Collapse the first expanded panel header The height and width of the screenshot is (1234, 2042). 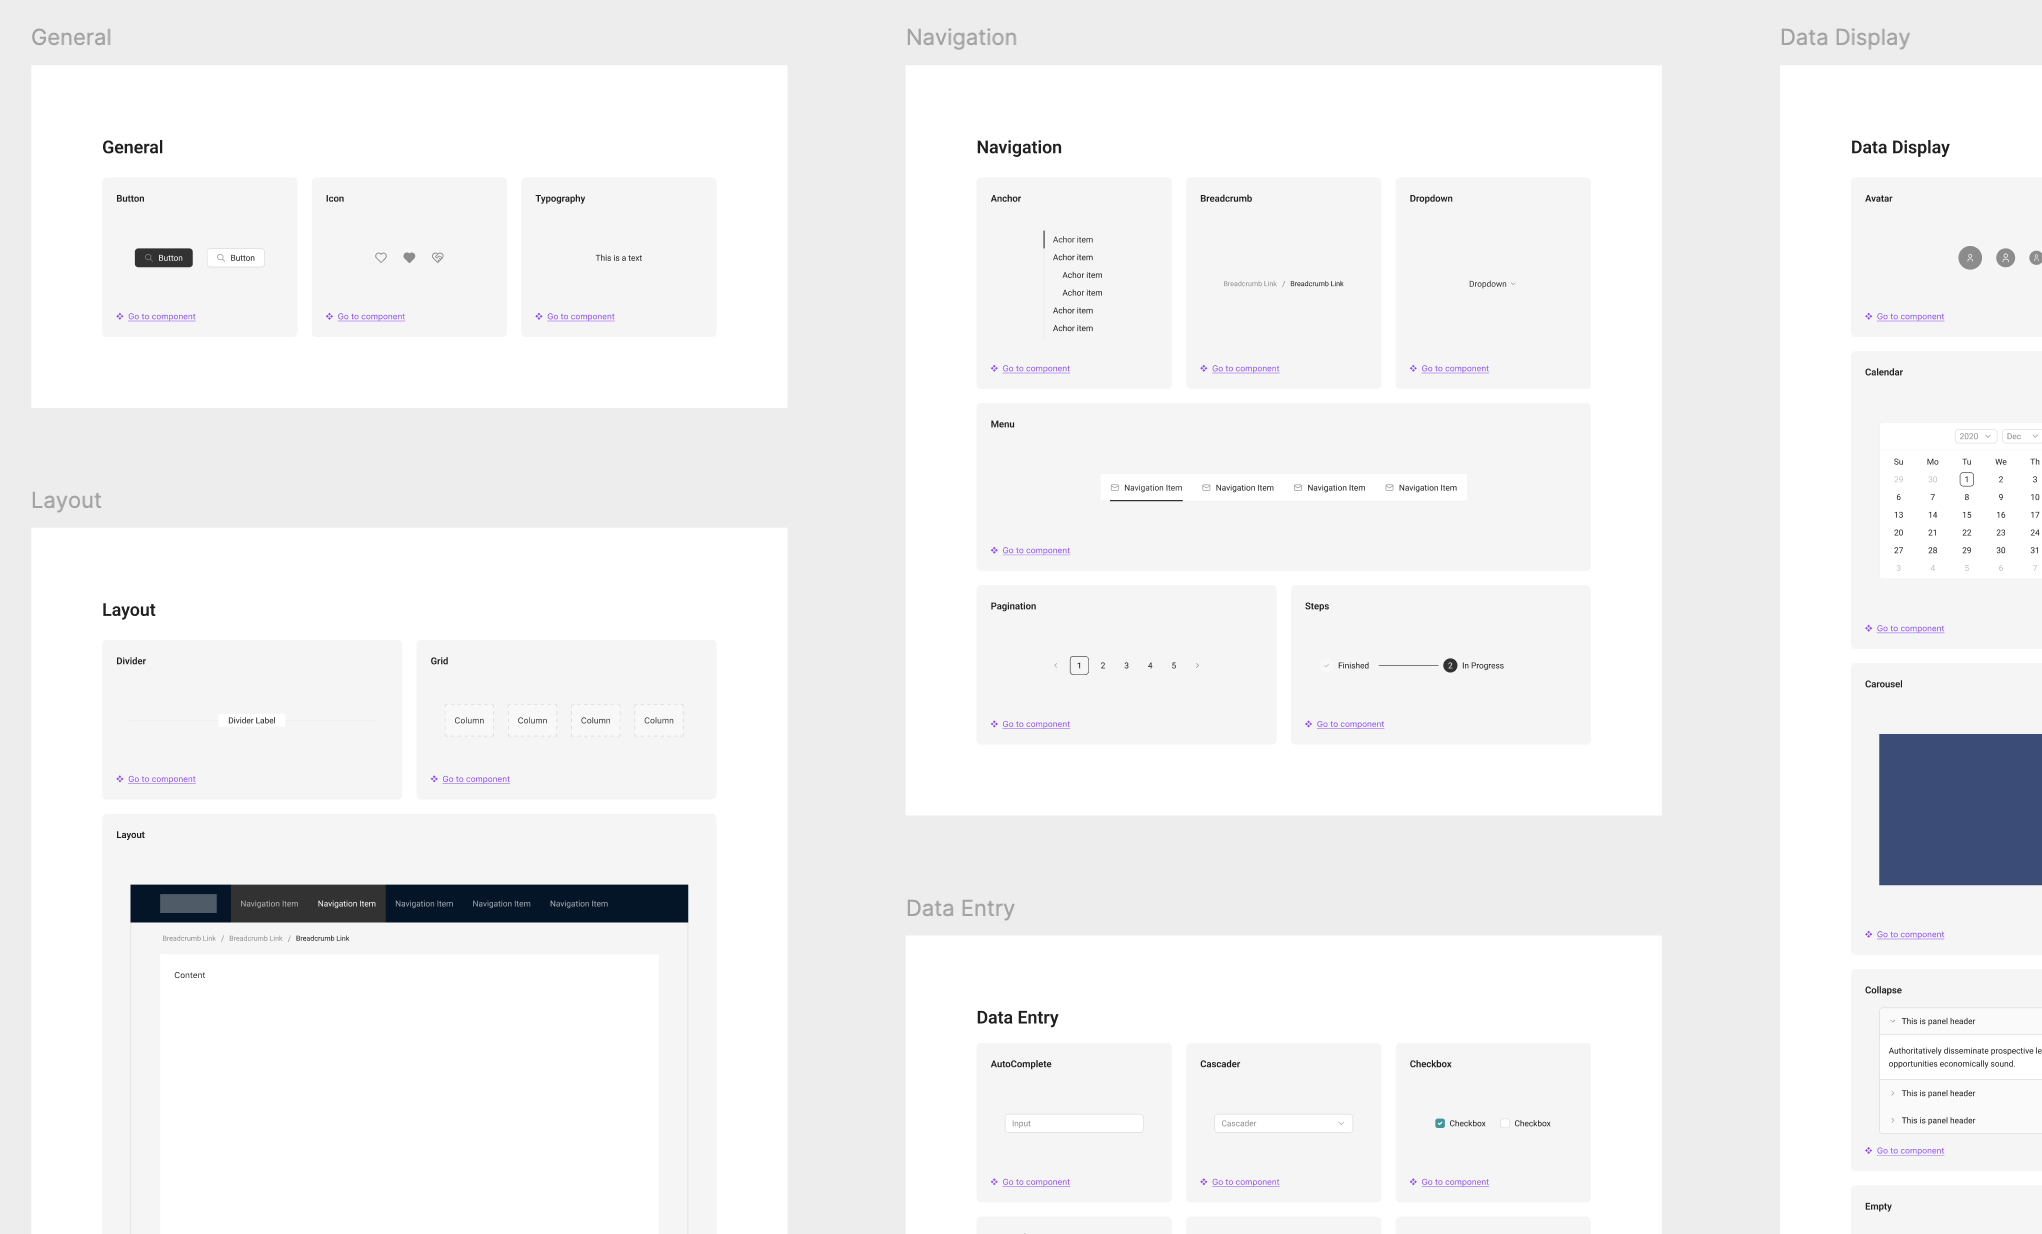tap(1960, 1021)
